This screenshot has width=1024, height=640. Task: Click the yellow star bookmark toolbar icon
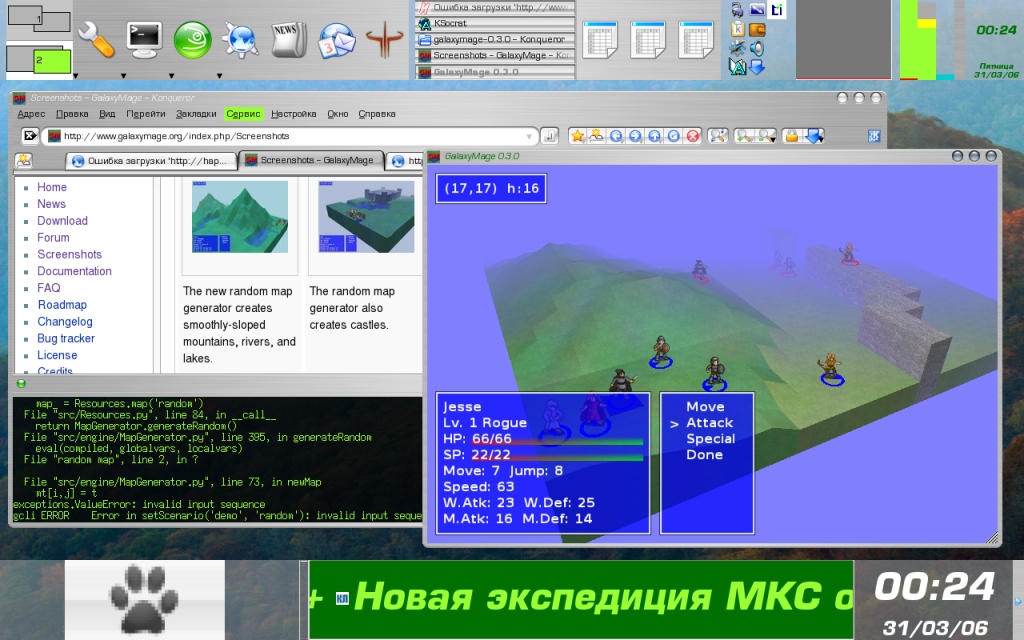(x=577, y=136)
